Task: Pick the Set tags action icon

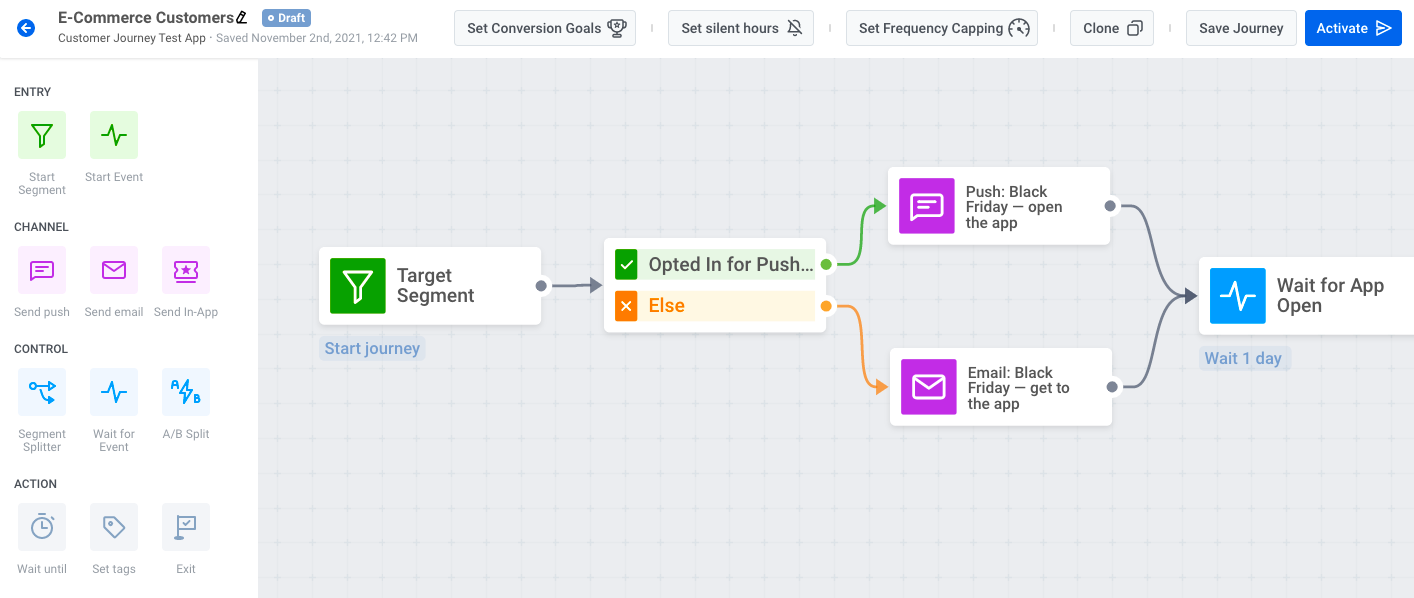Action: 114,527
